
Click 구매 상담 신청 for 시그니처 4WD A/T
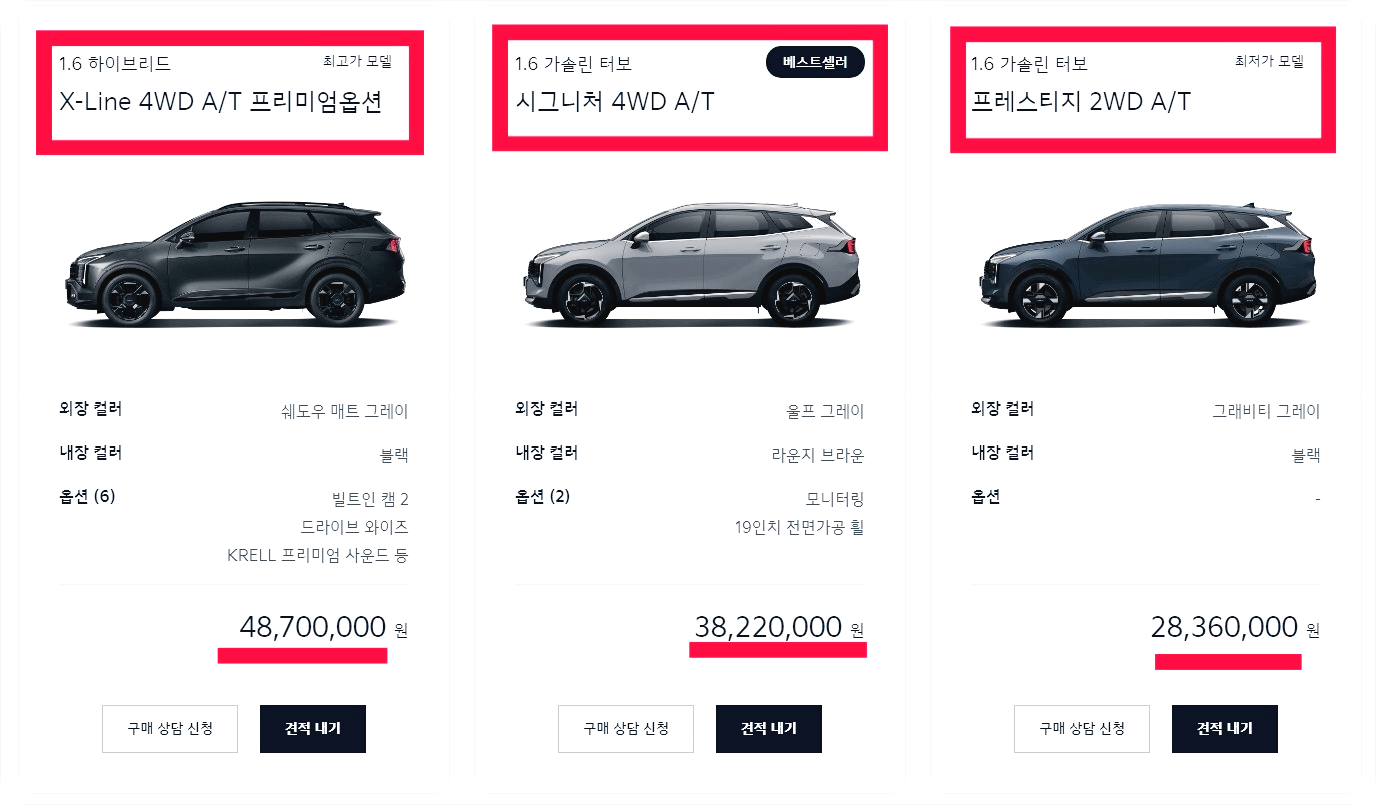(625, 728)
